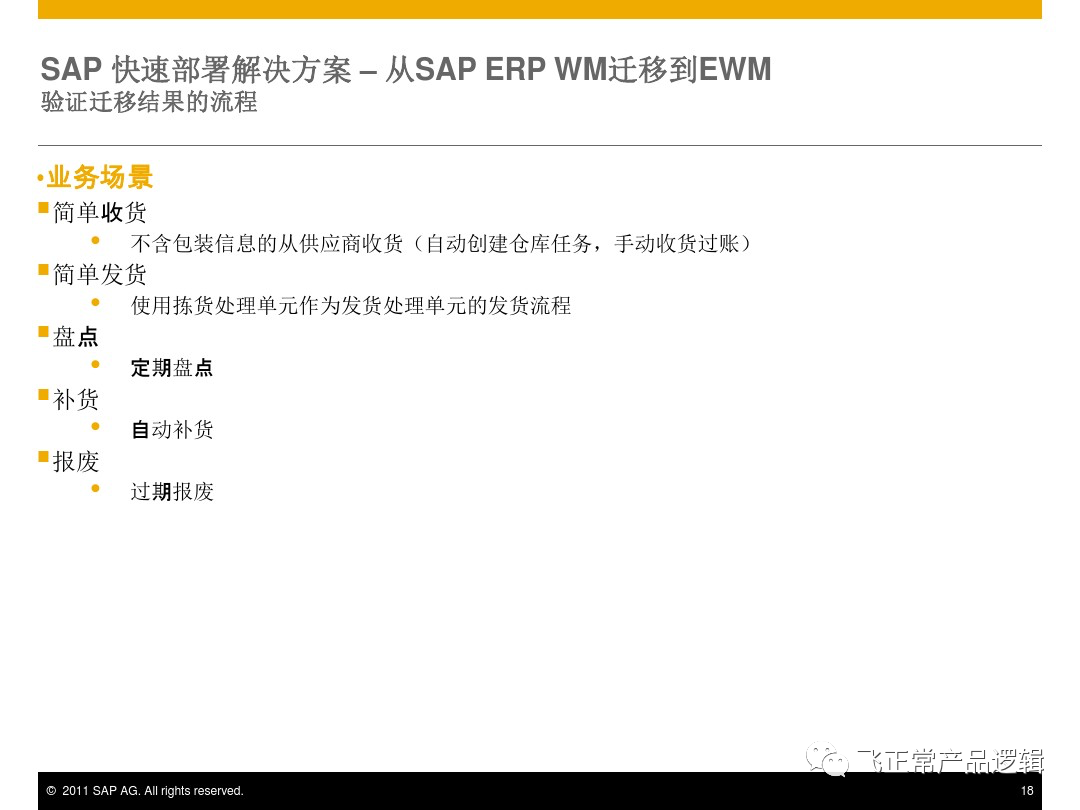Click the round bullet before 自动补货
Screen dimensions: 1080x810
pos(95,424)
